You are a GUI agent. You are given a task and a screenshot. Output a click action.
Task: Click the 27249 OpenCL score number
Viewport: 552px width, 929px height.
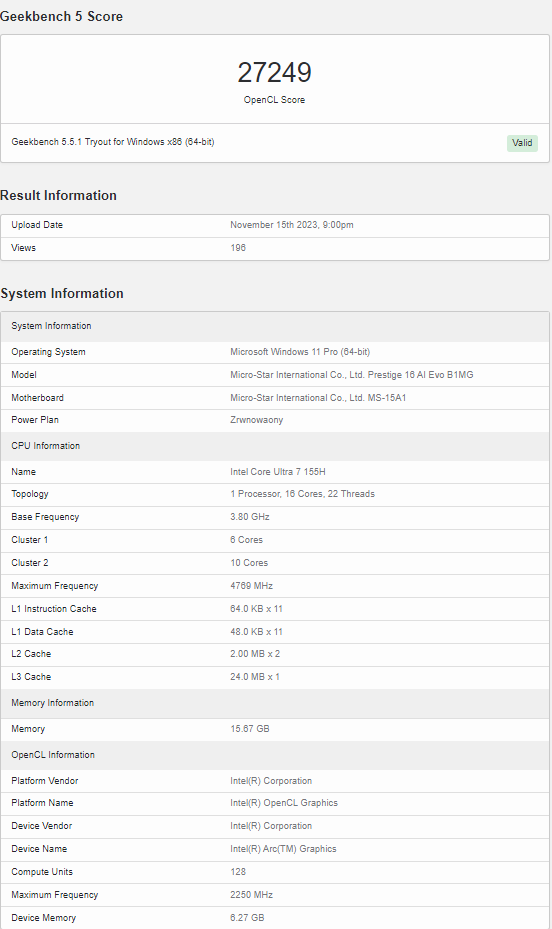(274, 72)
